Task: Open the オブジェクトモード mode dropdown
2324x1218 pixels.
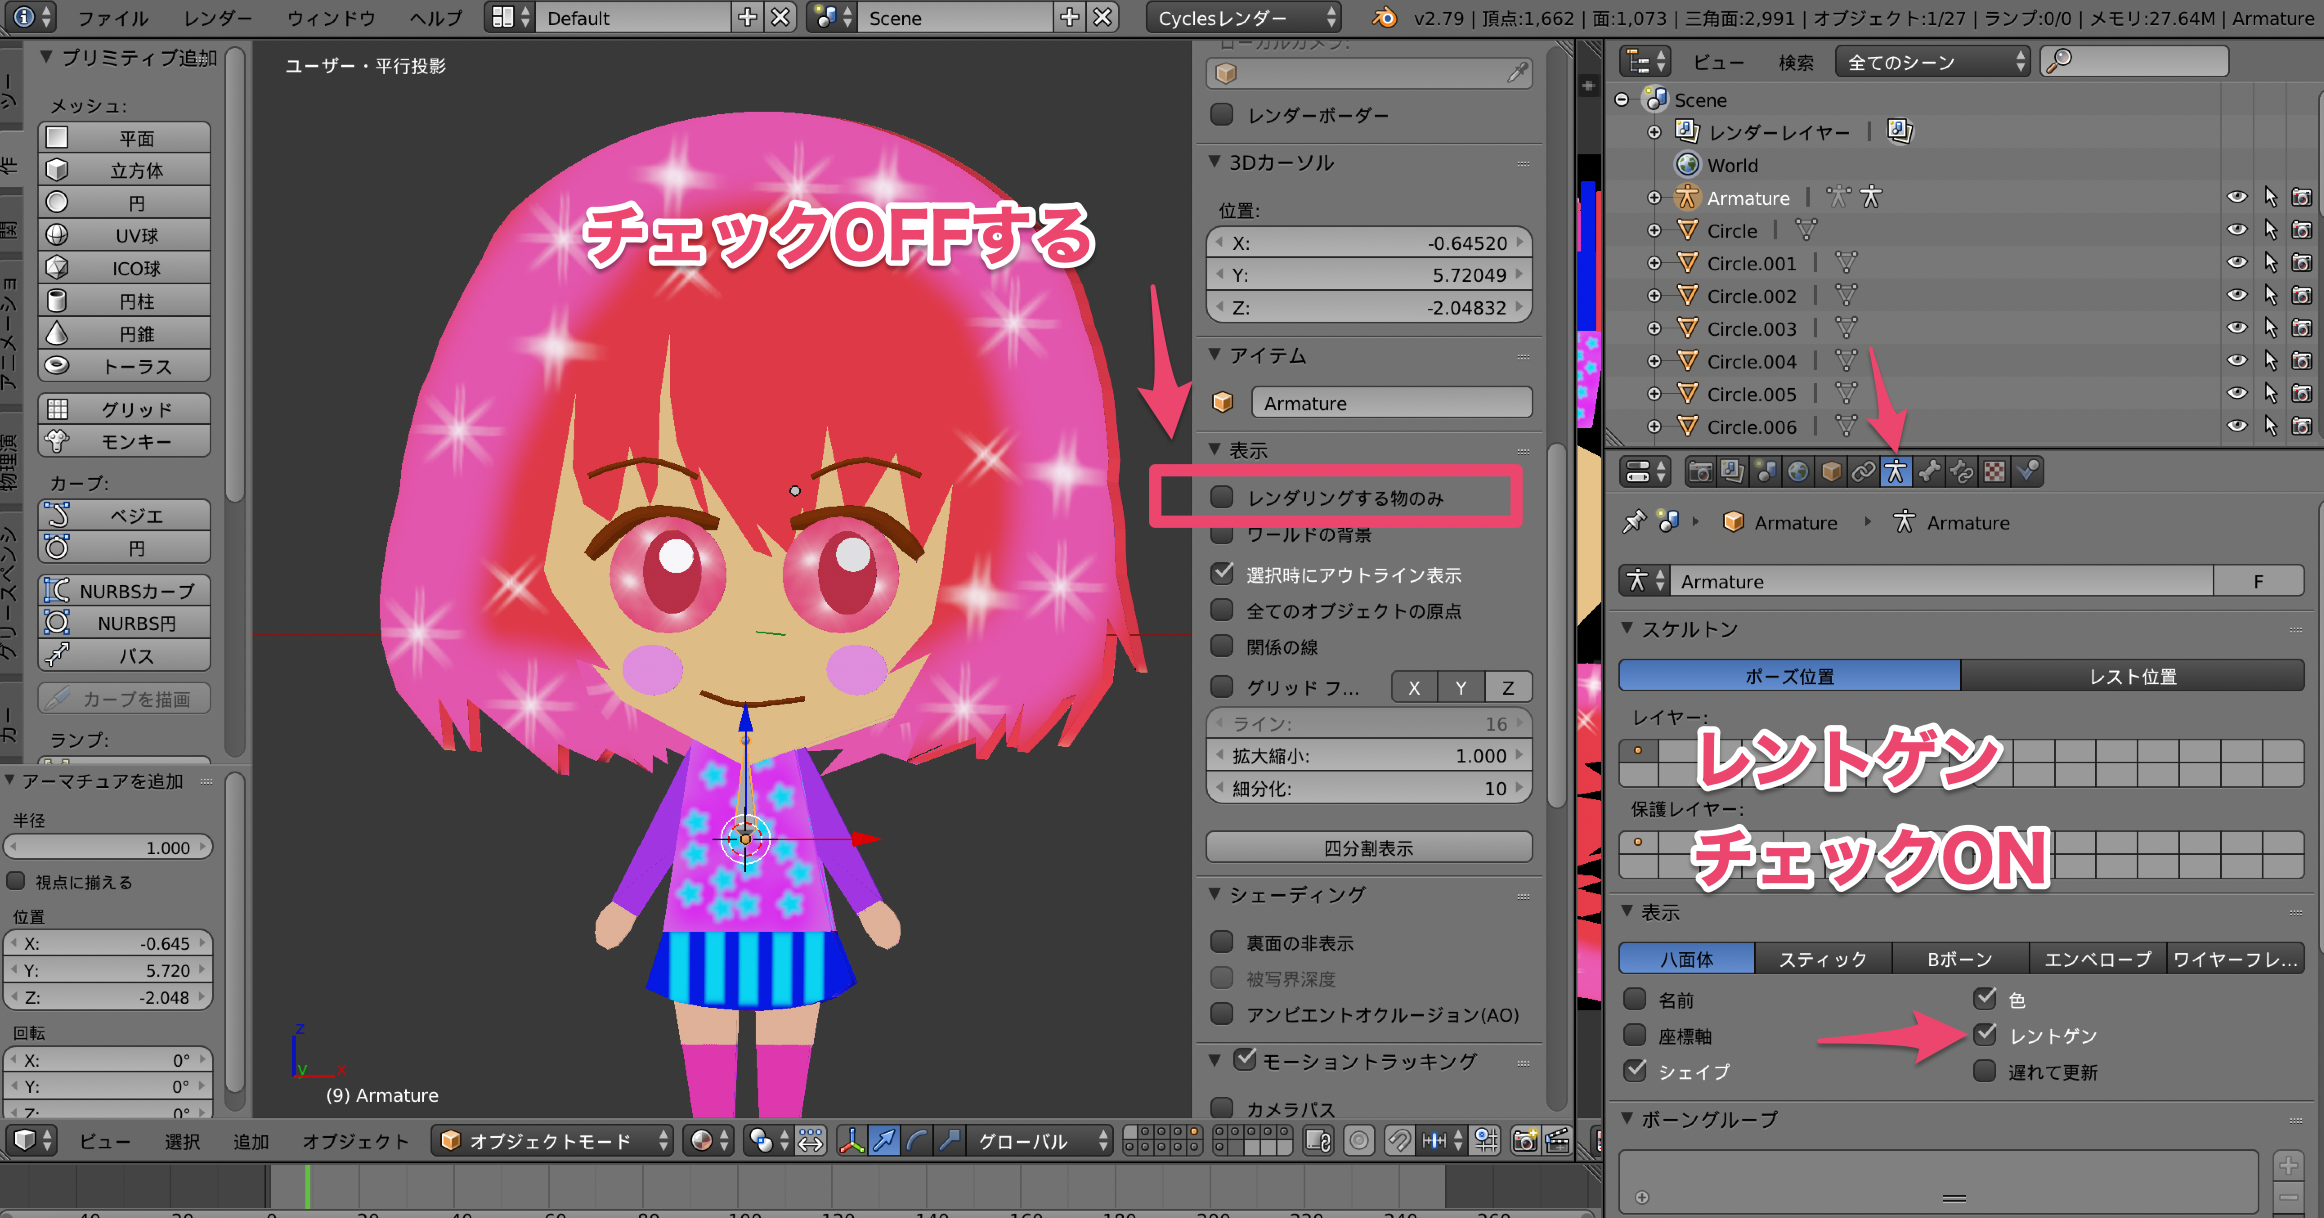Action: tap(553, 1141)
